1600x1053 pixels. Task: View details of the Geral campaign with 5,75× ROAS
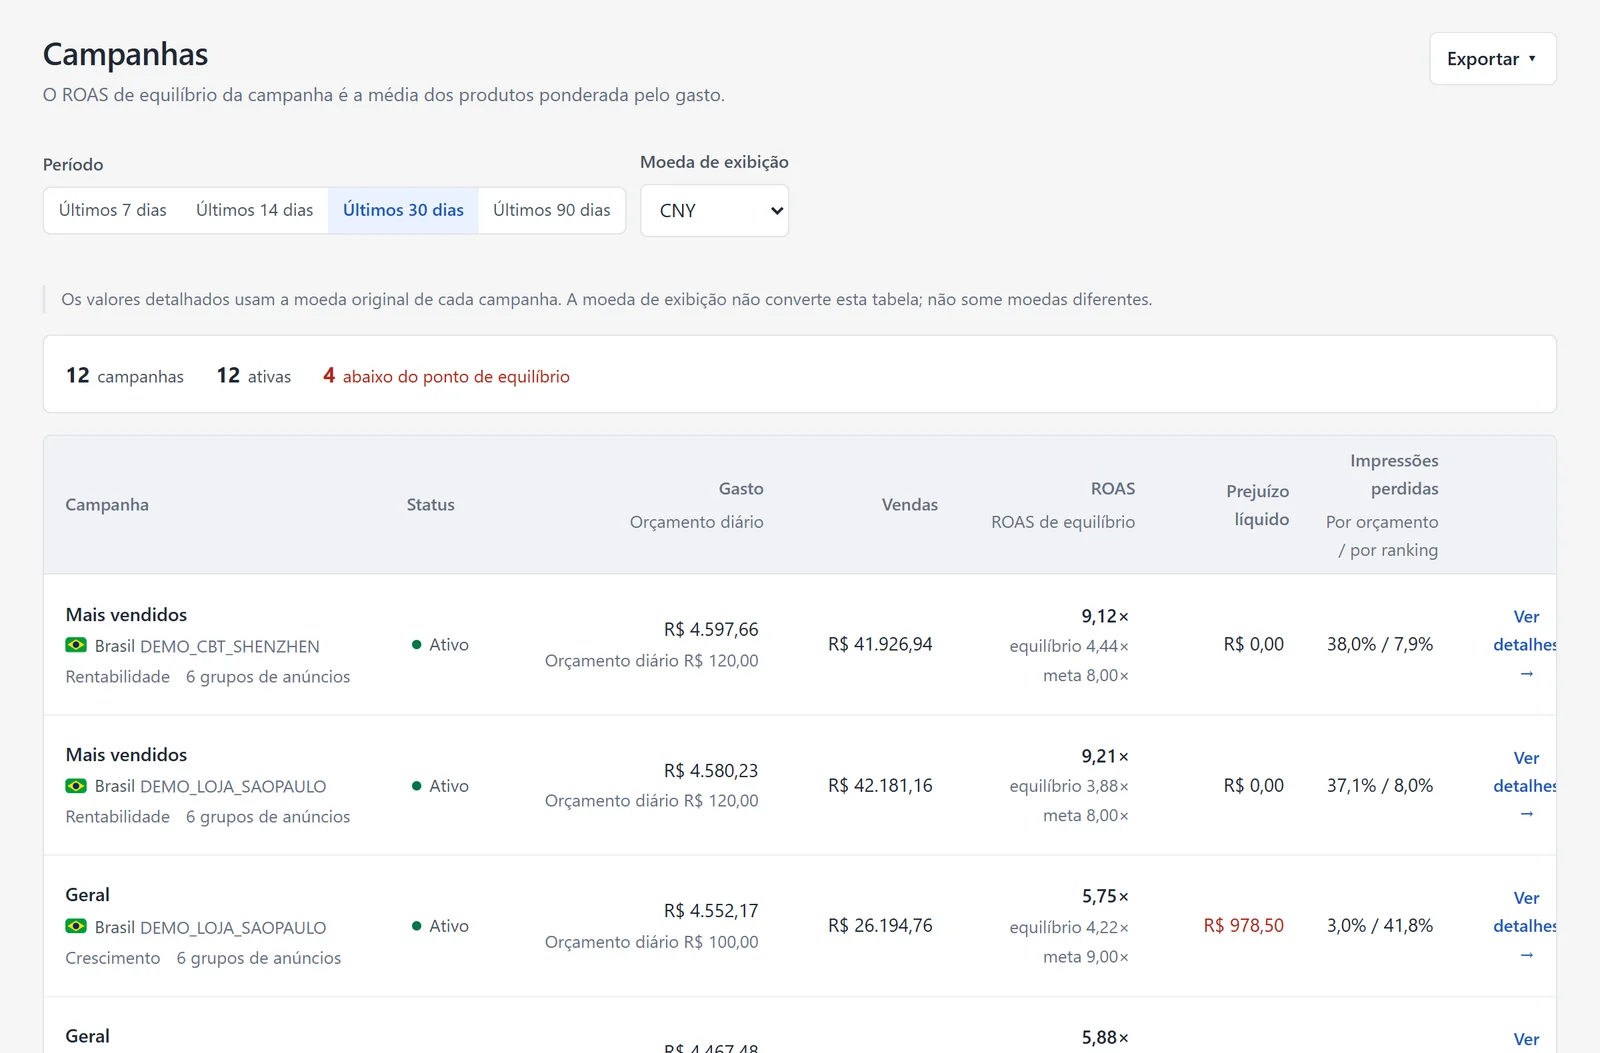click(1526, 926)
